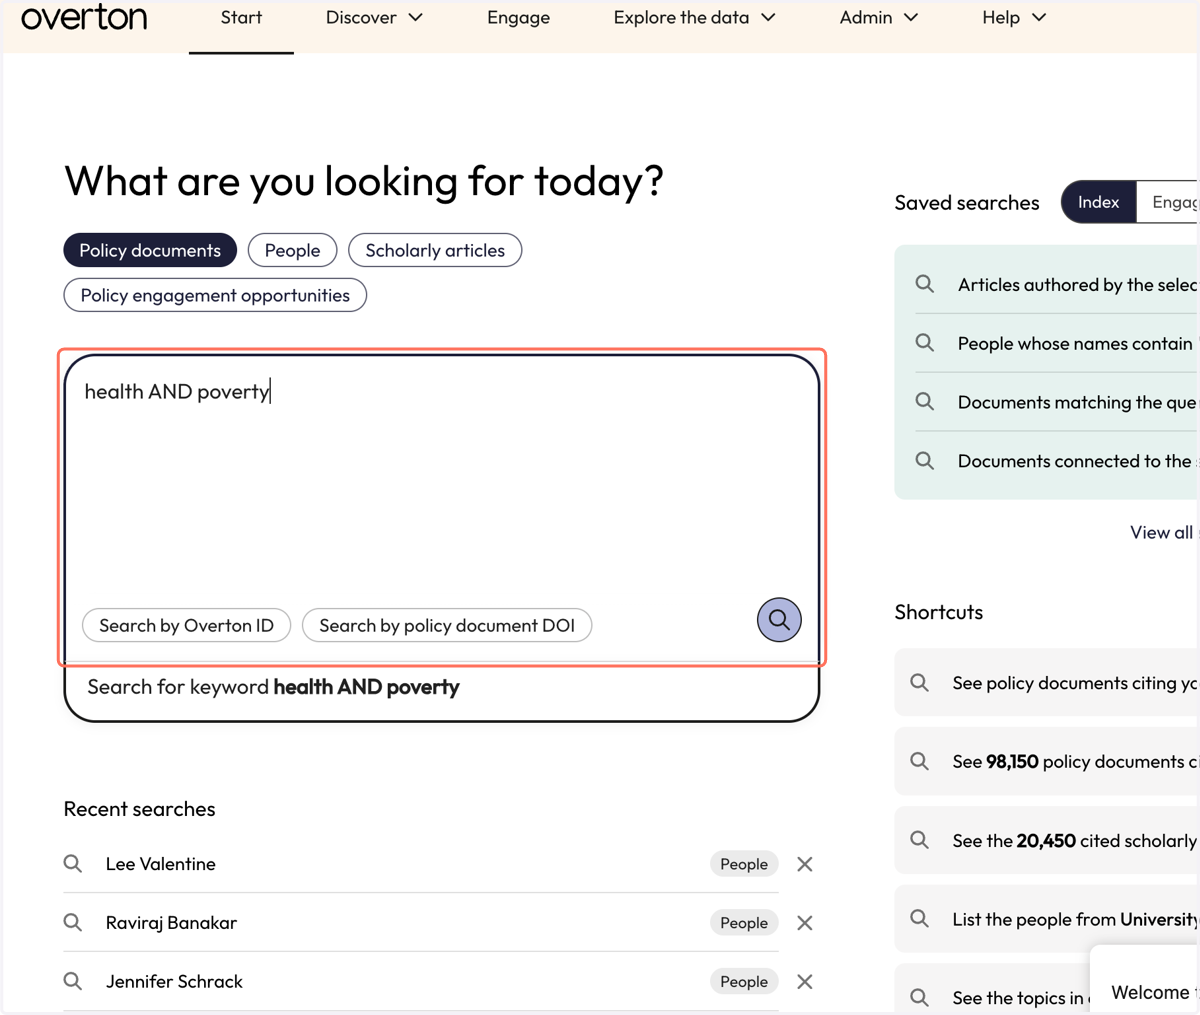Click magnifier in 'List the people from University' shortcut
Screen dimensions: 1200x1015
tap(920, 918)
